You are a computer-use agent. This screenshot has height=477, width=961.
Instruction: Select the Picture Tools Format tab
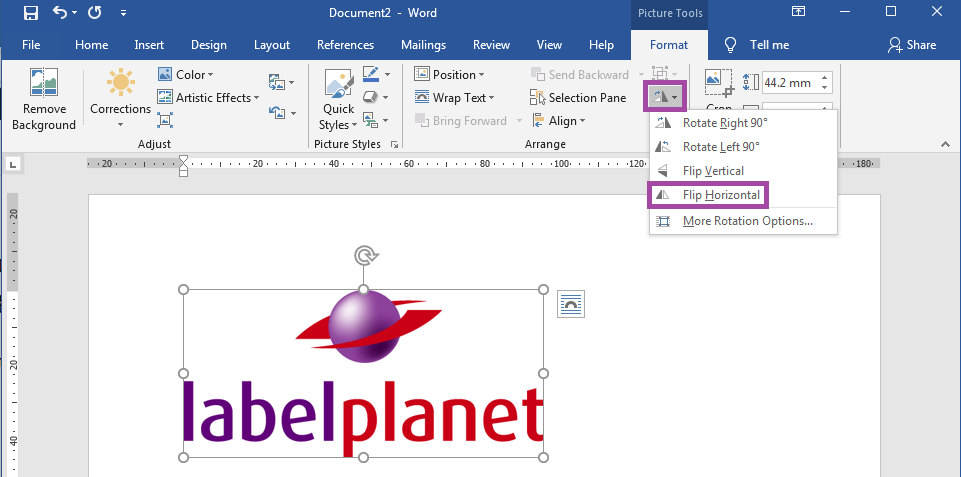pyautogui.click(x=669, y=45)
